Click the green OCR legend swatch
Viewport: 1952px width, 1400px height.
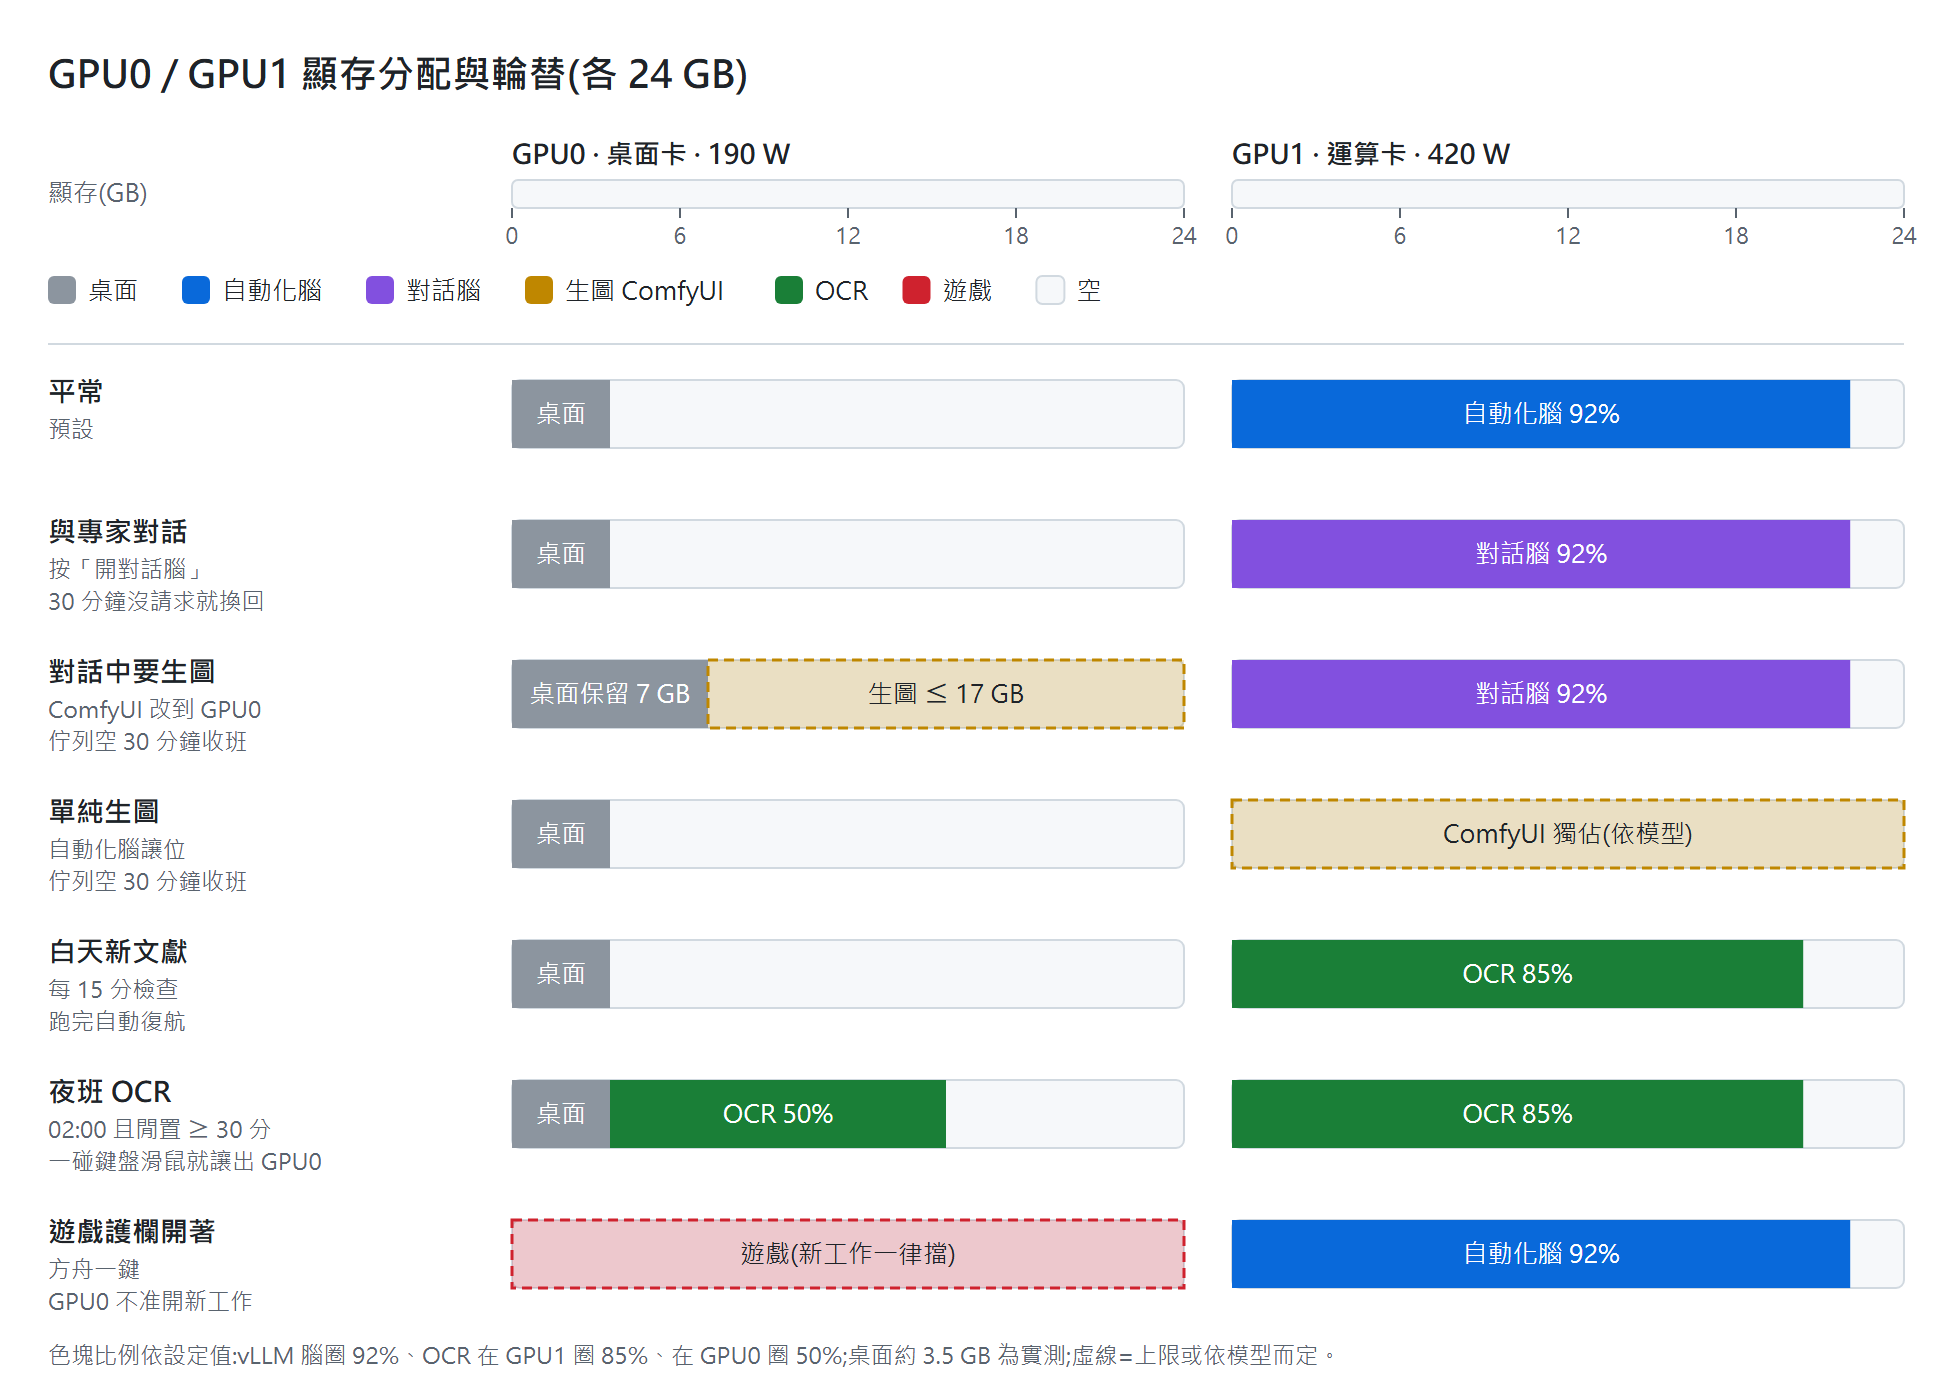tap(789, 290)
